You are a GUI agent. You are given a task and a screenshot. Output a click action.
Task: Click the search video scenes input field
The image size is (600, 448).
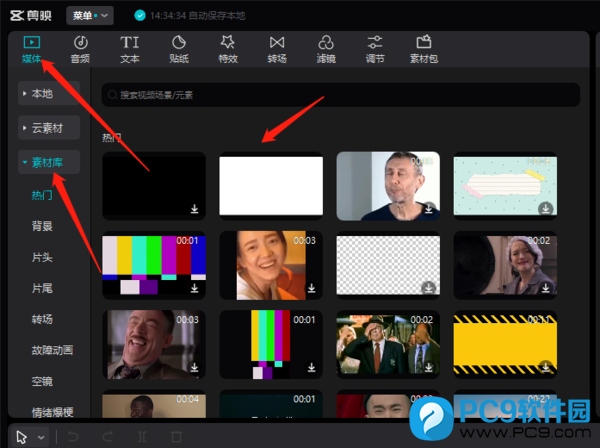click(x=341, y=94)
